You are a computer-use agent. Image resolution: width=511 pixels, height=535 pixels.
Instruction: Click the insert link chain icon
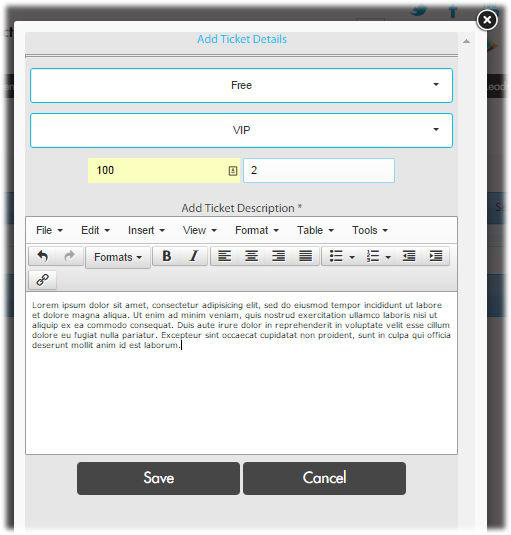pyautogui.click(x=42, y=280)
